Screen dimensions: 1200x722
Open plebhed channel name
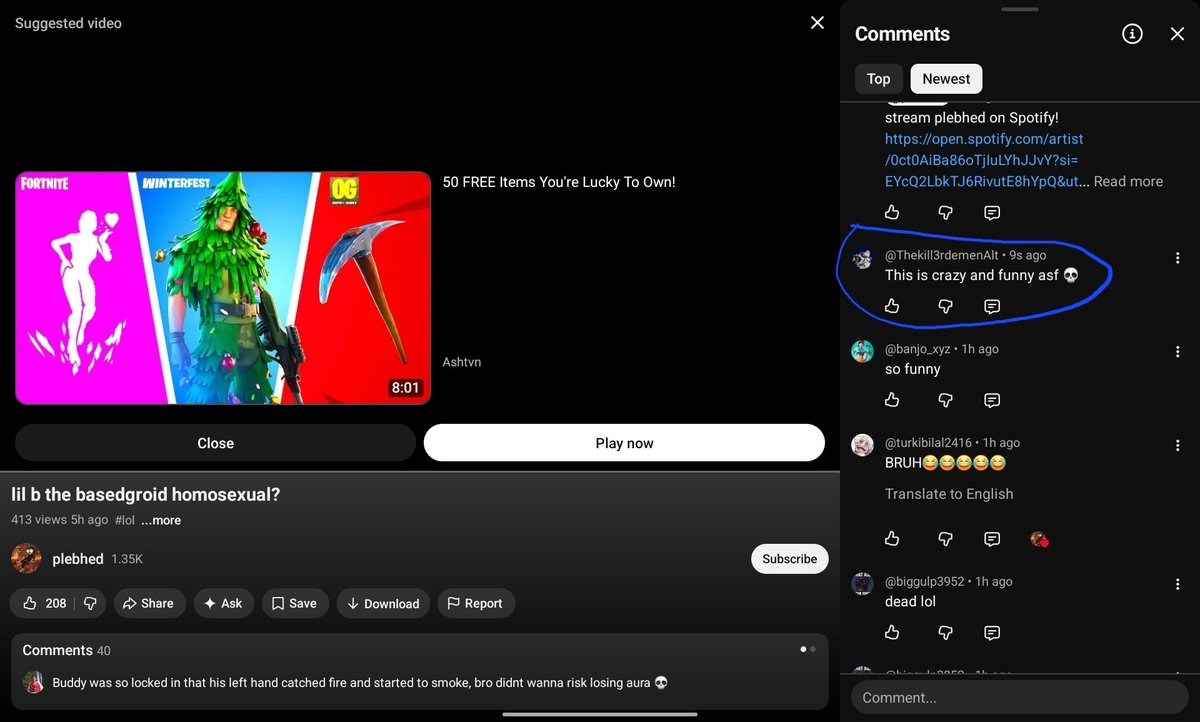(x=78, y=559)
